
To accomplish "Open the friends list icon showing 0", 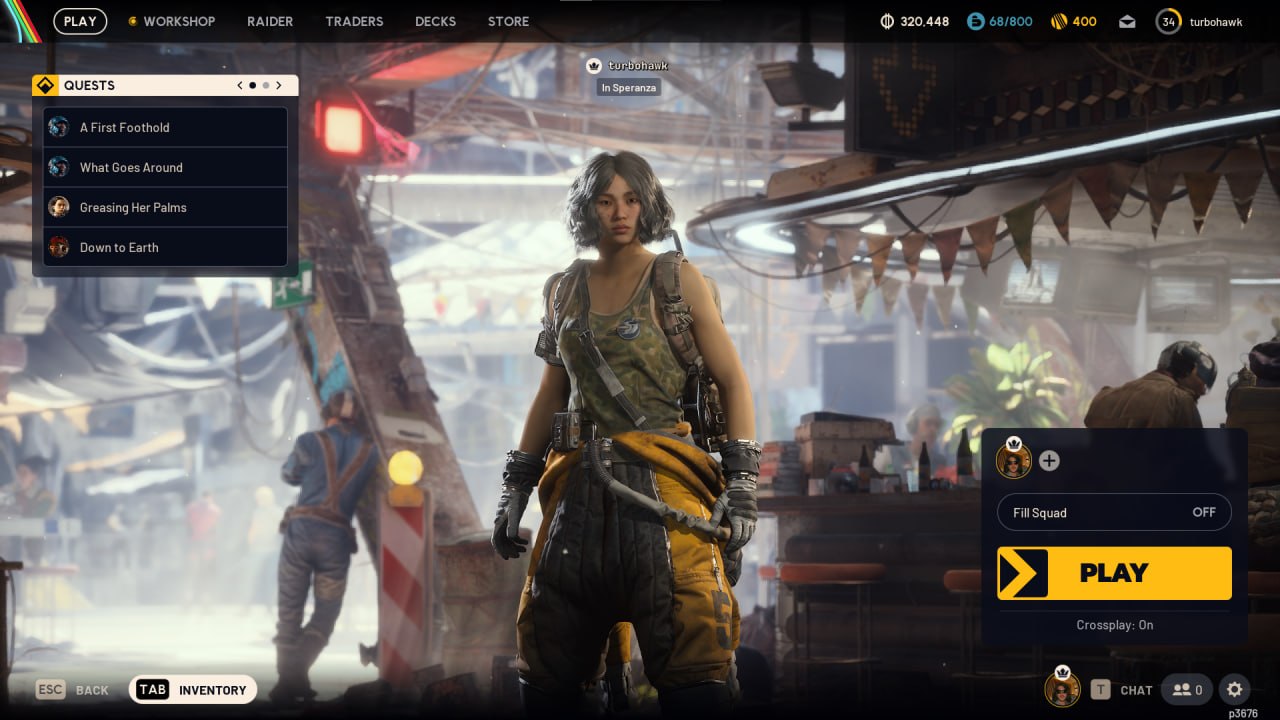I will point(1187,690).
